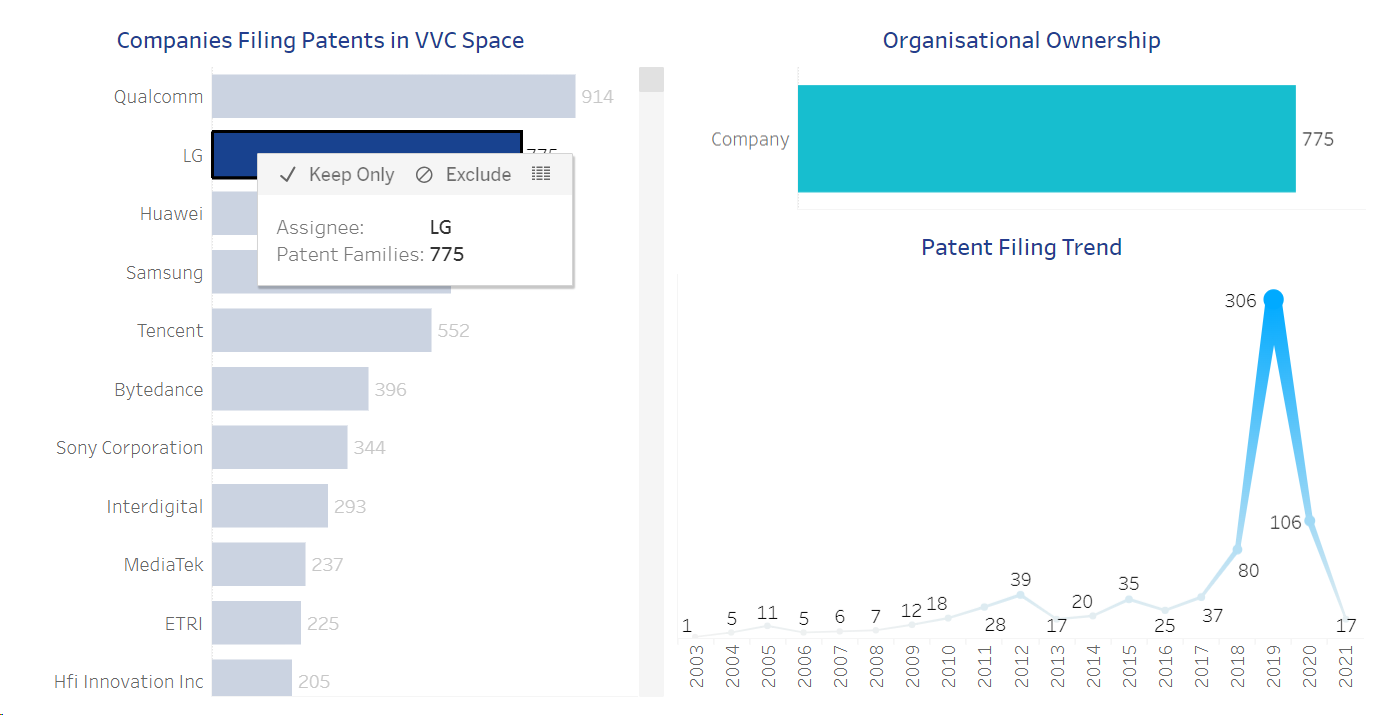Select the MediaTek bar

click(x=258, y=564)
